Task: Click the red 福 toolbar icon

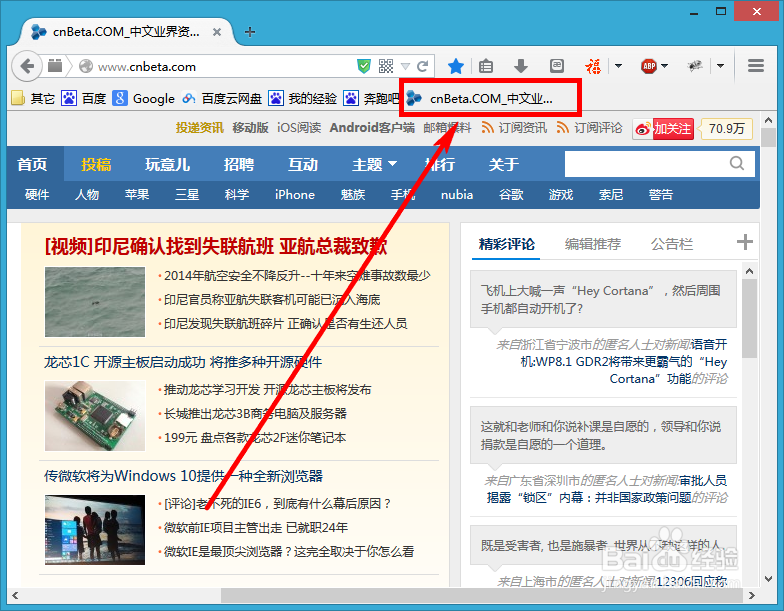Action: coord(593,66)
